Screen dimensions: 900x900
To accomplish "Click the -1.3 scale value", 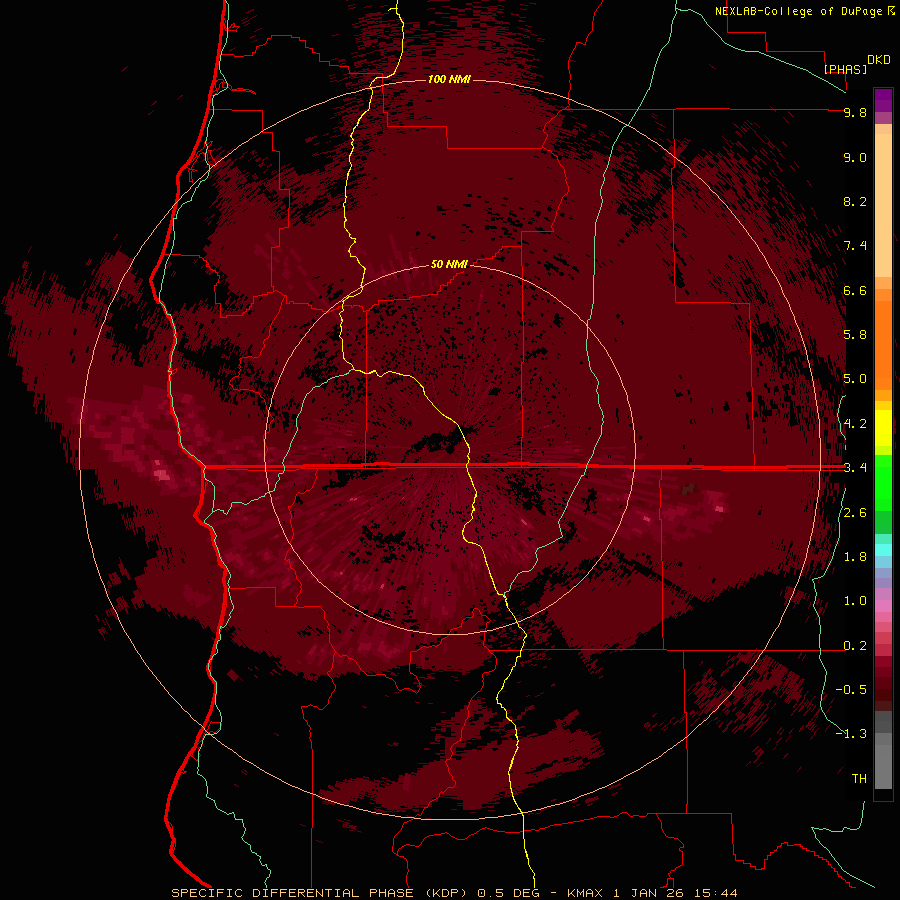I will 851,734.
